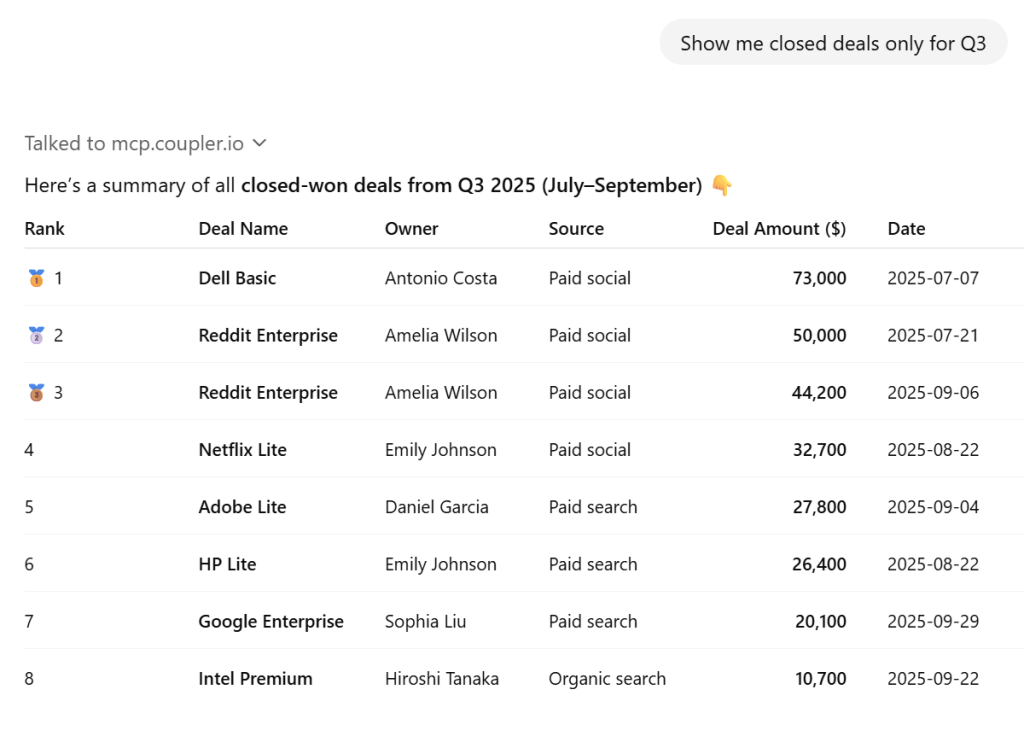This screenshot has width=1024, height=748.
Task: Click the 'Organic search' source cell
Action: click(x=607, y=679)
